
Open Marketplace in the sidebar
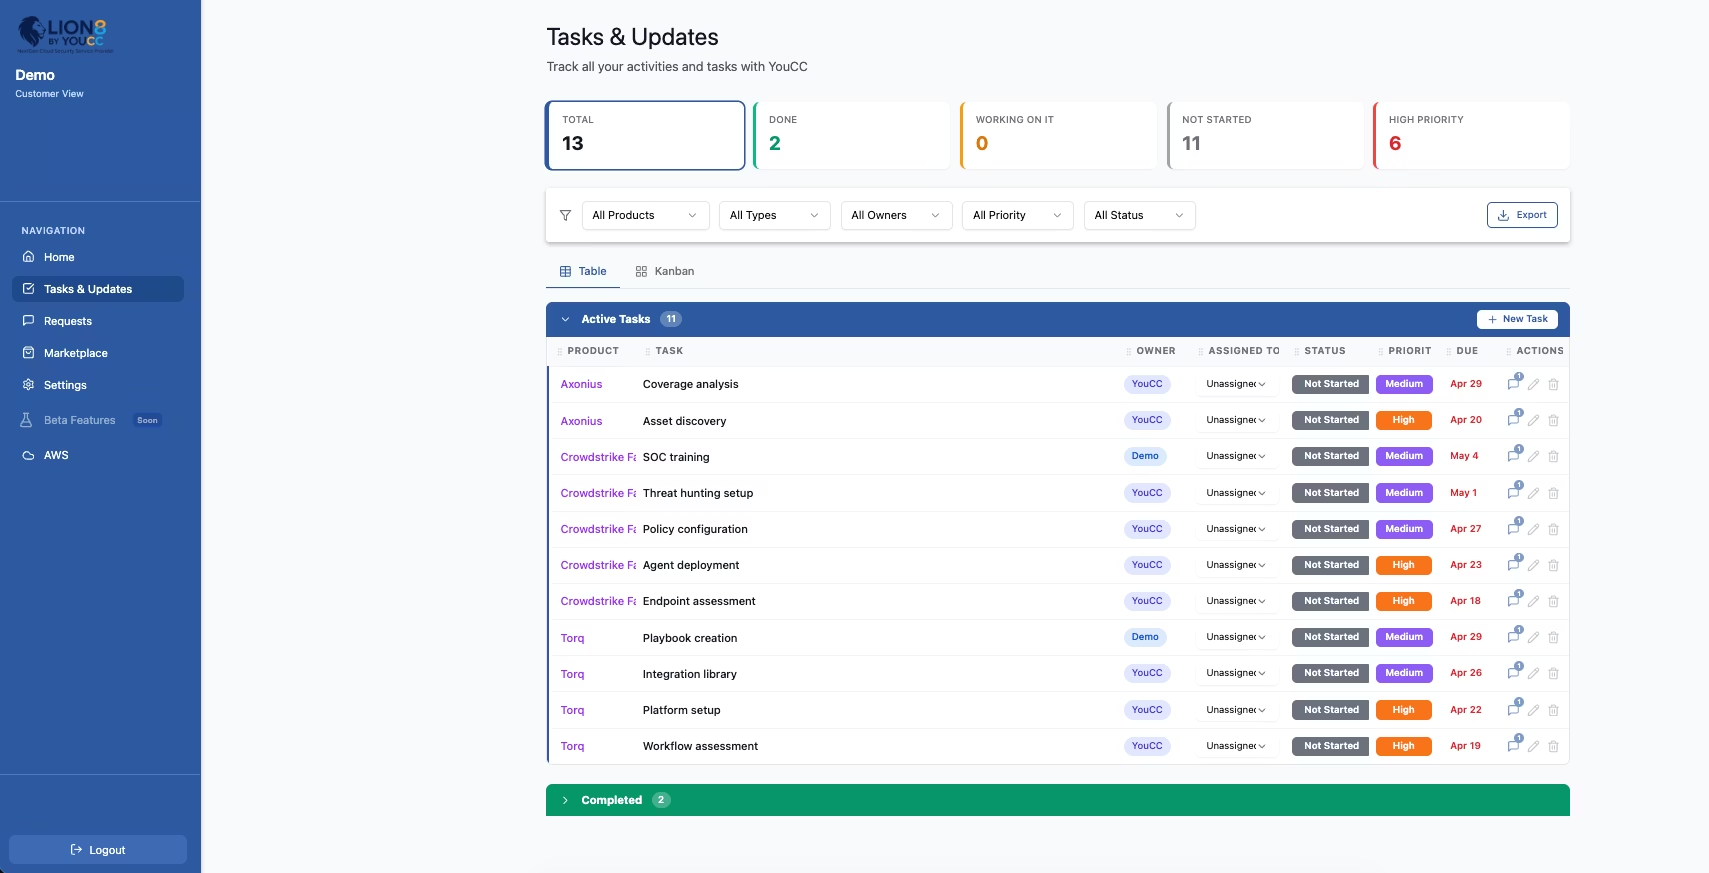98,353
